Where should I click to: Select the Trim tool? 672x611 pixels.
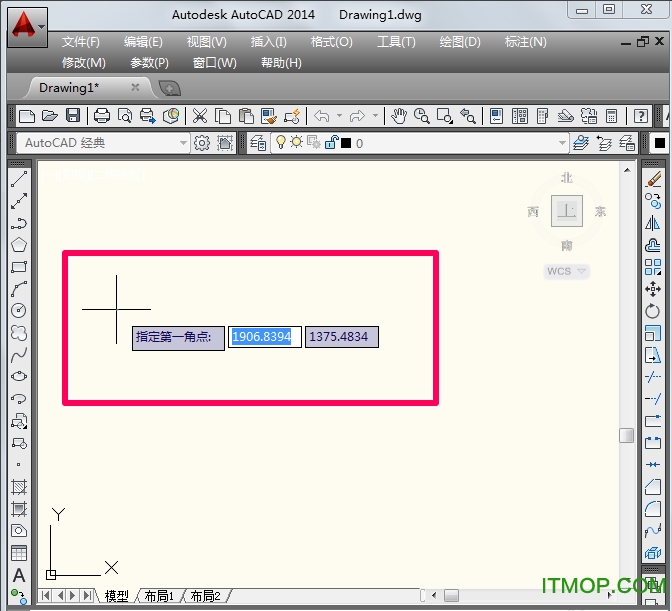[x=653, y=377]
